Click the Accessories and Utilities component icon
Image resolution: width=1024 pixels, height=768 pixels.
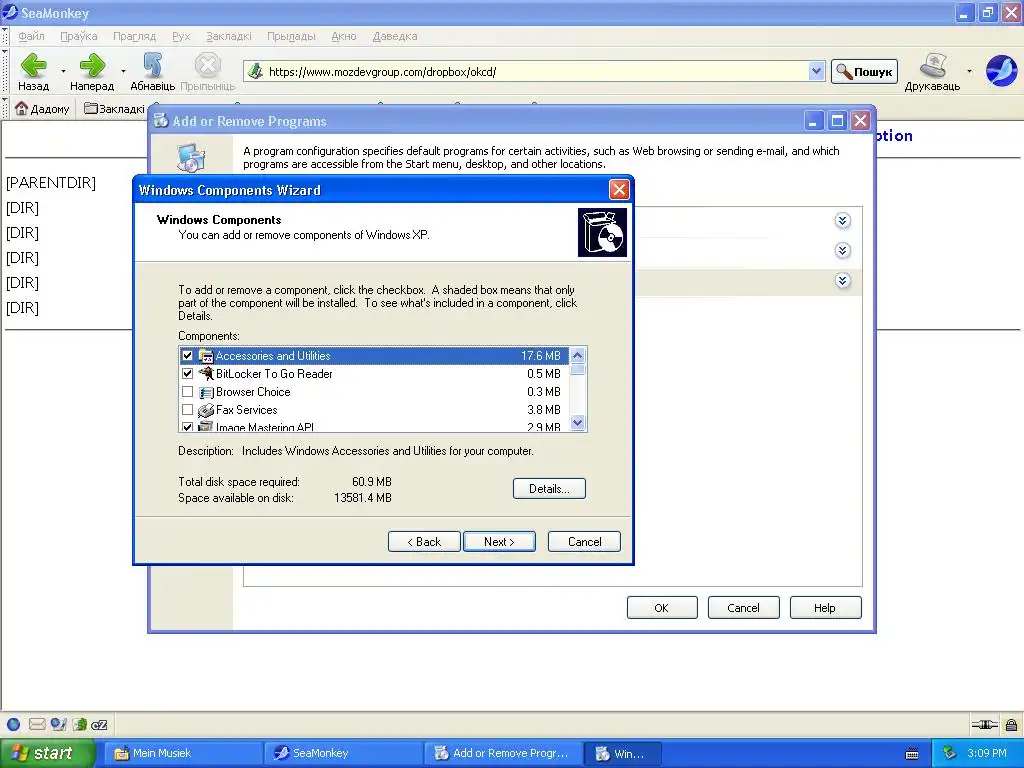click(206, 356)
